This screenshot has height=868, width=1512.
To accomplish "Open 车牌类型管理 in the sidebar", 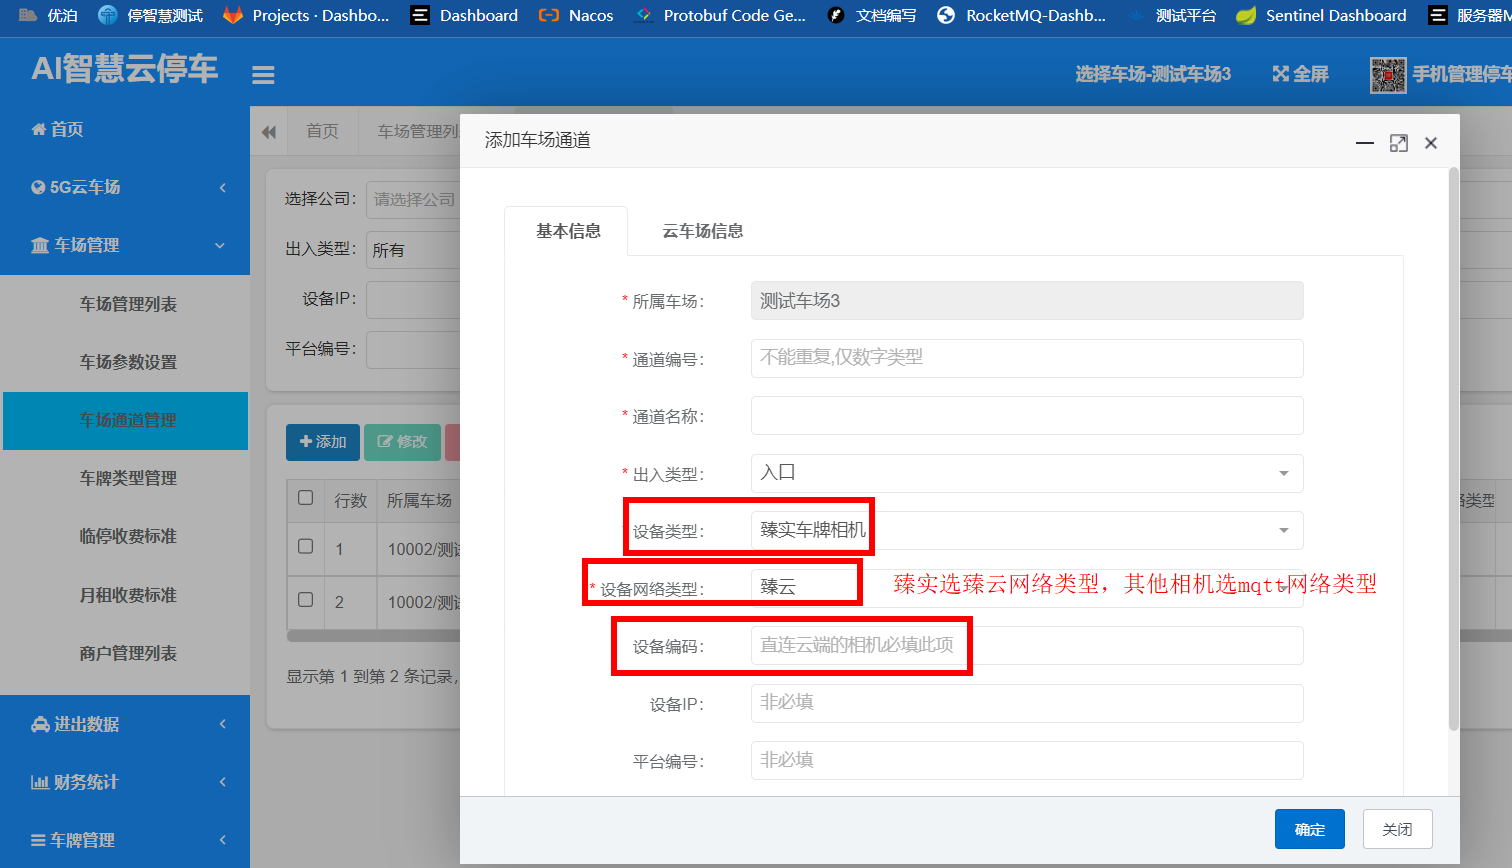I will 126,478.
